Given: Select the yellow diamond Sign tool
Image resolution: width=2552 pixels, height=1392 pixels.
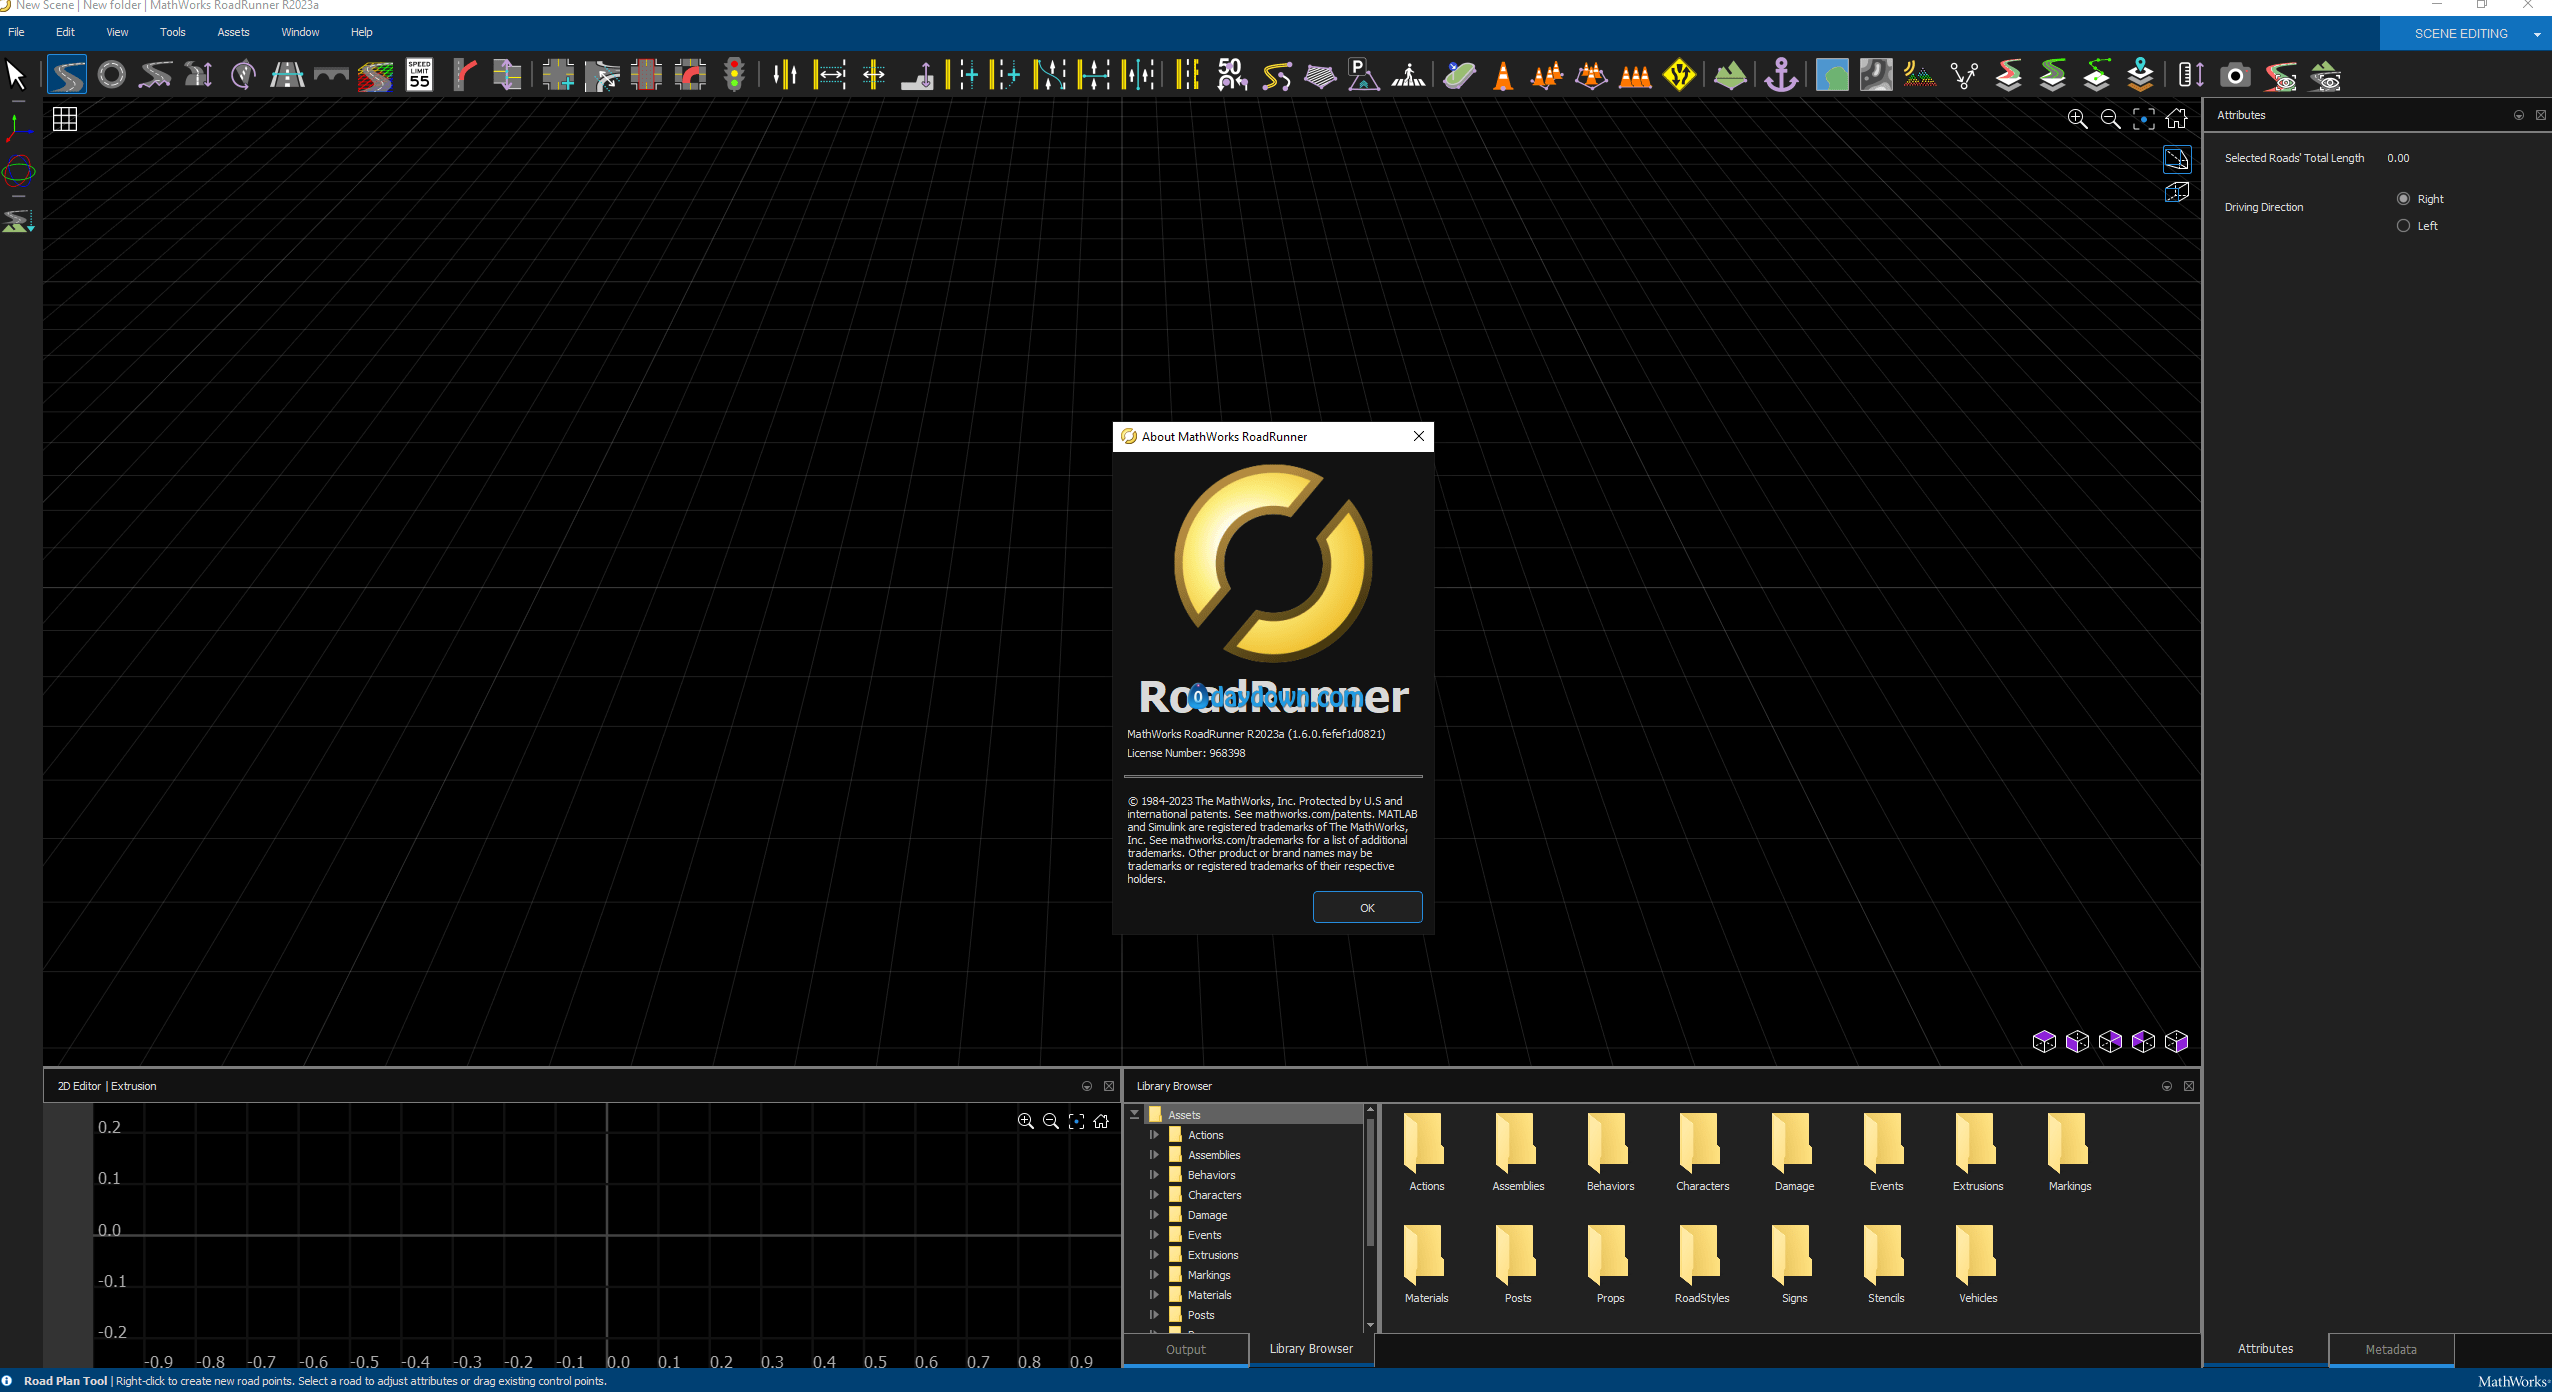Looking at the screenshot, I should [x=1680, y=75].
